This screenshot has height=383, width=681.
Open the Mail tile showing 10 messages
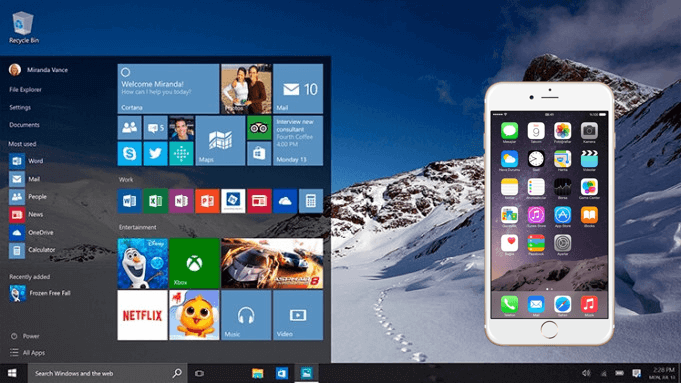click(298, 89)
